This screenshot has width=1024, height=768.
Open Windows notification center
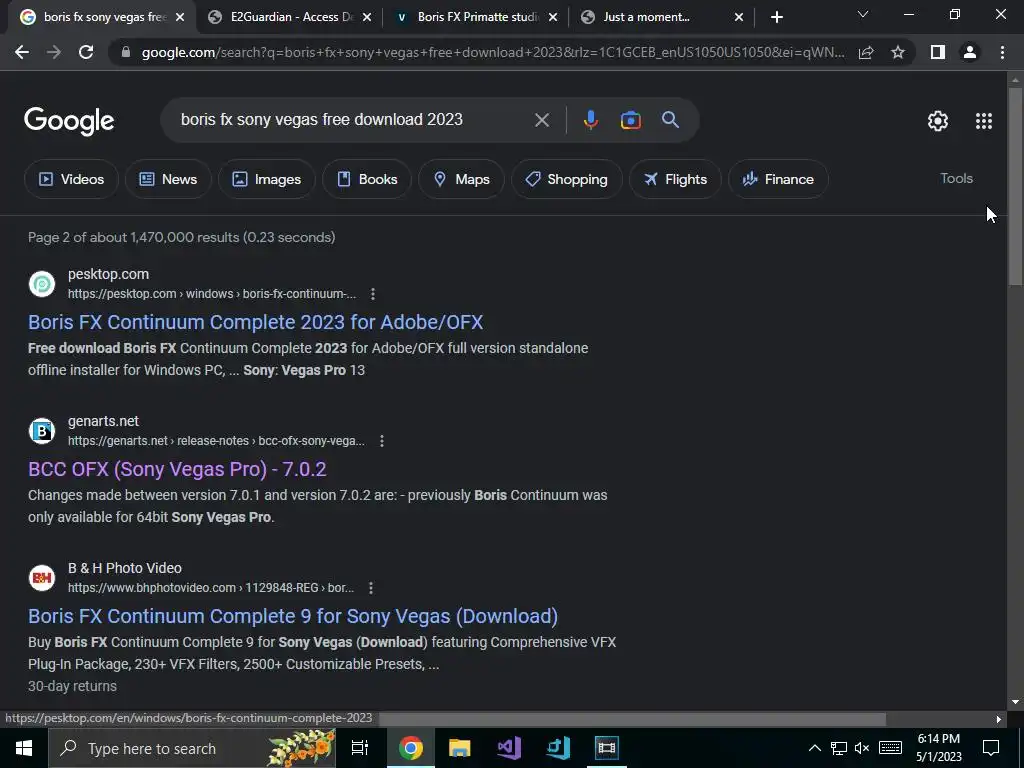[x=991, y=748]
